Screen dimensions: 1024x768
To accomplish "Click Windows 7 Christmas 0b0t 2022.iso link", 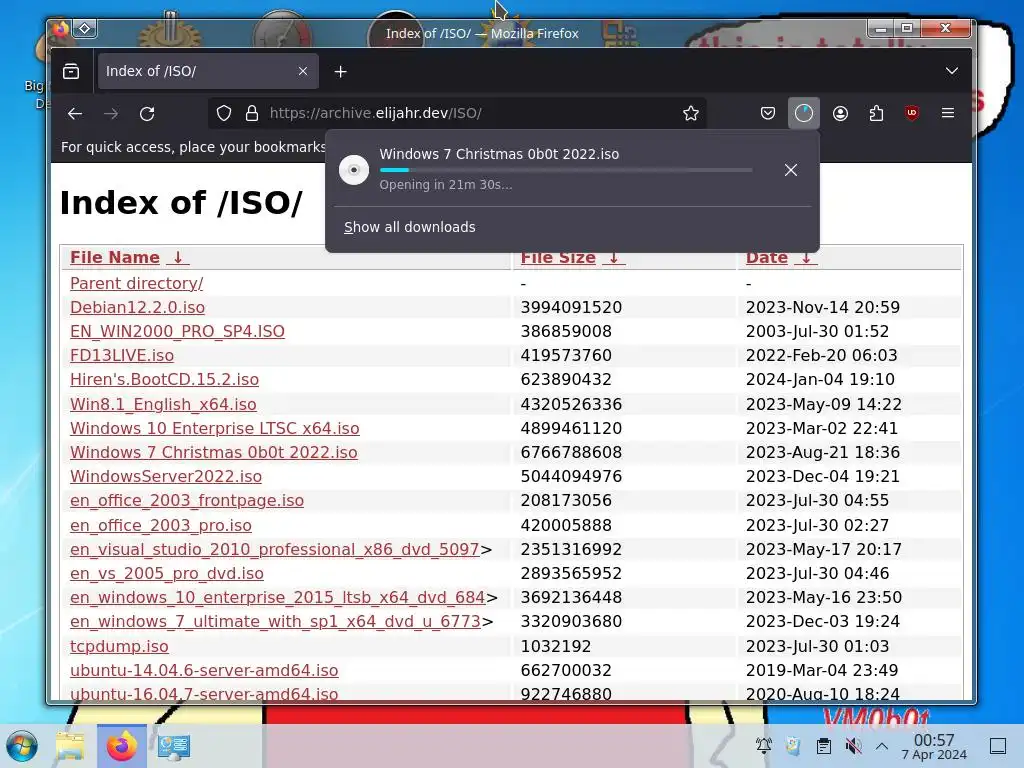I will pos(214,453).
